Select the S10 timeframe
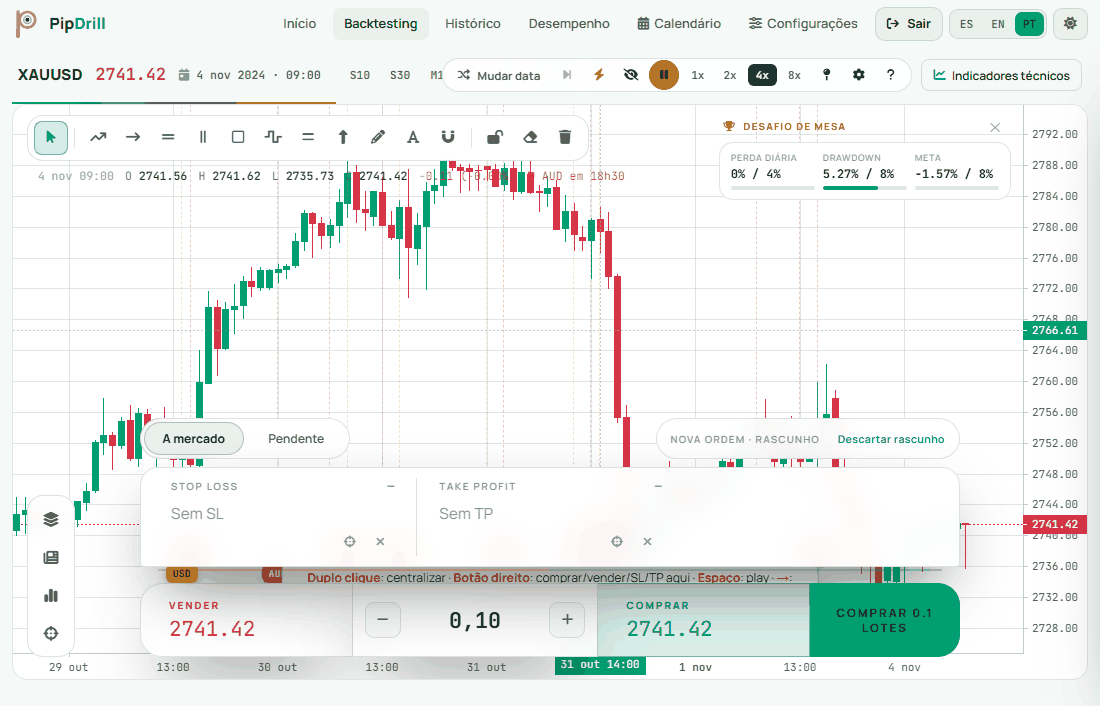This screenshot has width=1100, height=706. [360, 75]
